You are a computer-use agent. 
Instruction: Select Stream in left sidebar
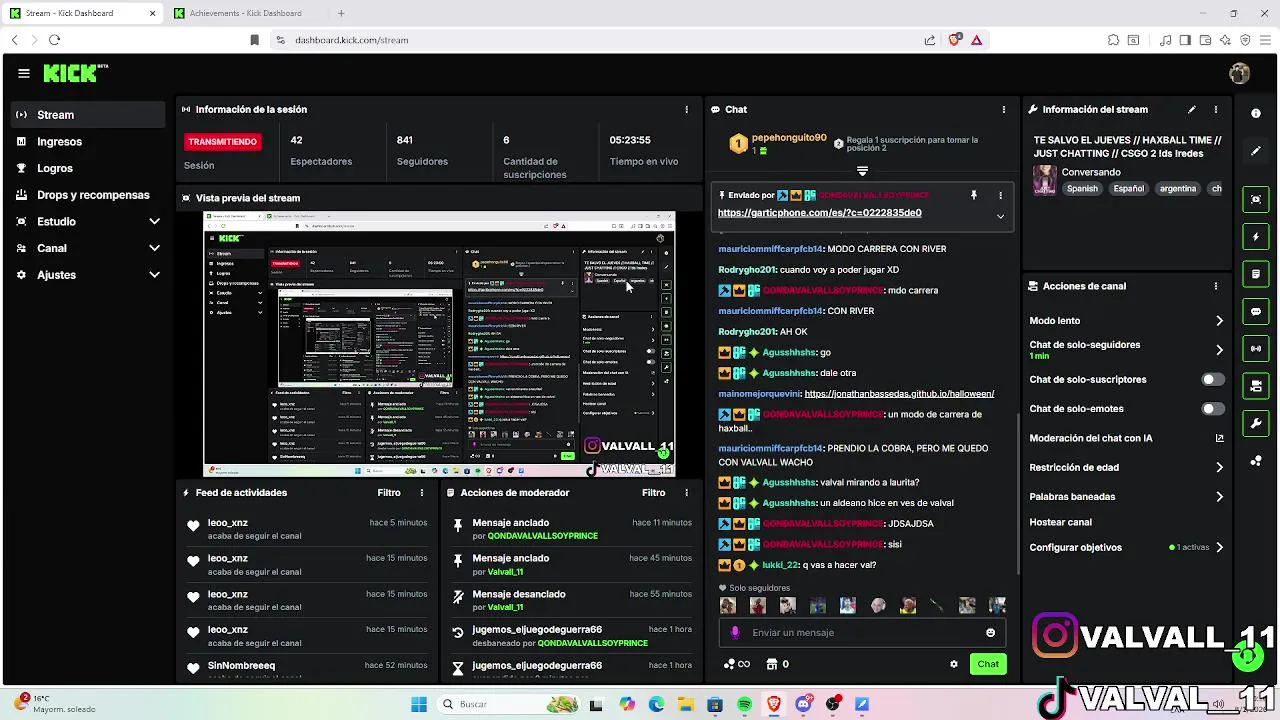[88, 115]
